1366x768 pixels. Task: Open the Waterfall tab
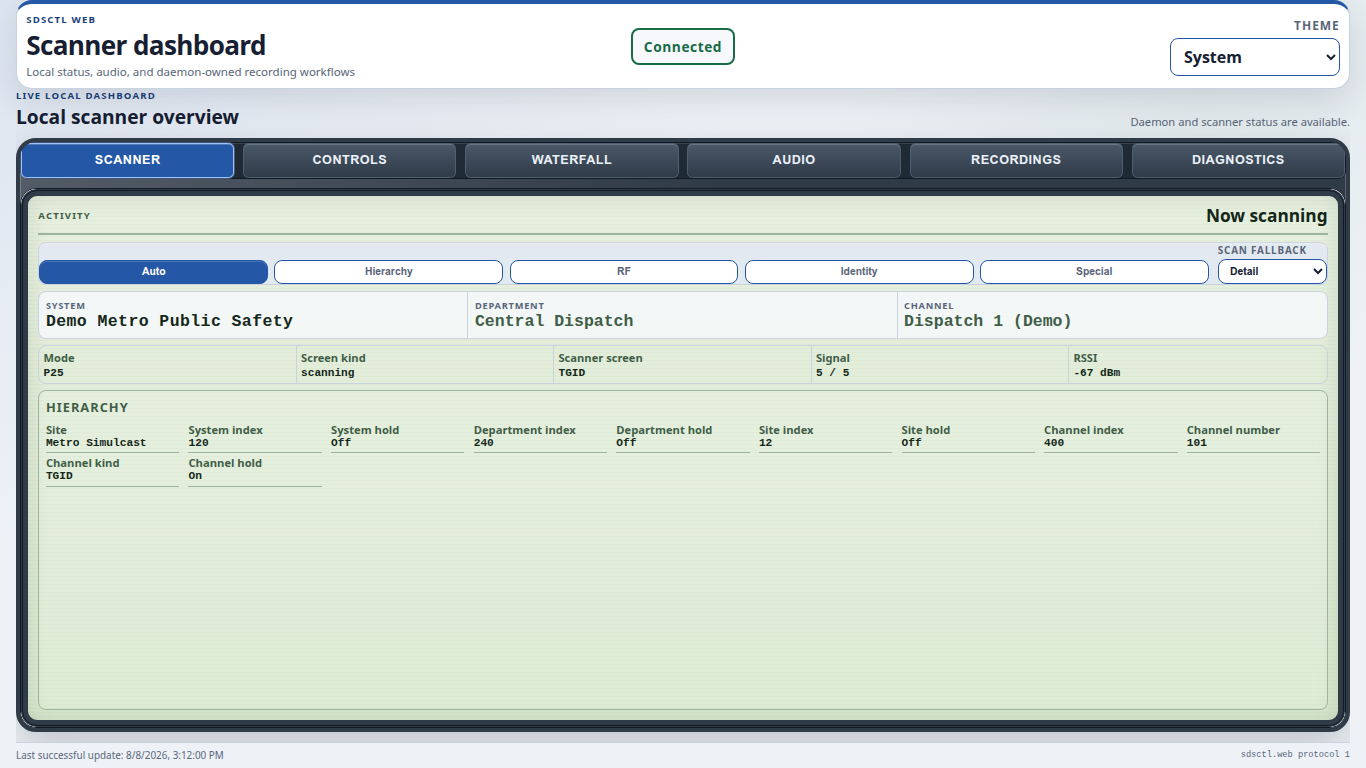point(572,160)
